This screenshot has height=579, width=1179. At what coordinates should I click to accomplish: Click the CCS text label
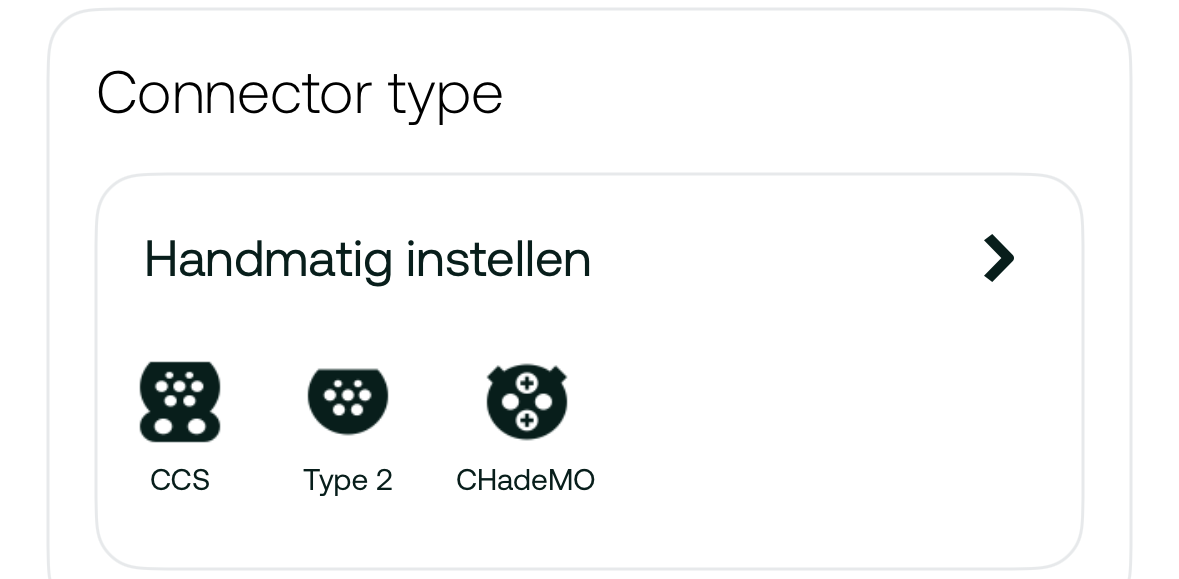pyautogui.click(x=180, y=480)
